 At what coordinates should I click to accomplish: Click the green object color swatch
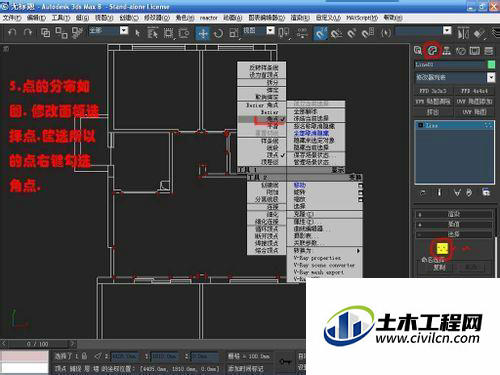click(491, 64)
